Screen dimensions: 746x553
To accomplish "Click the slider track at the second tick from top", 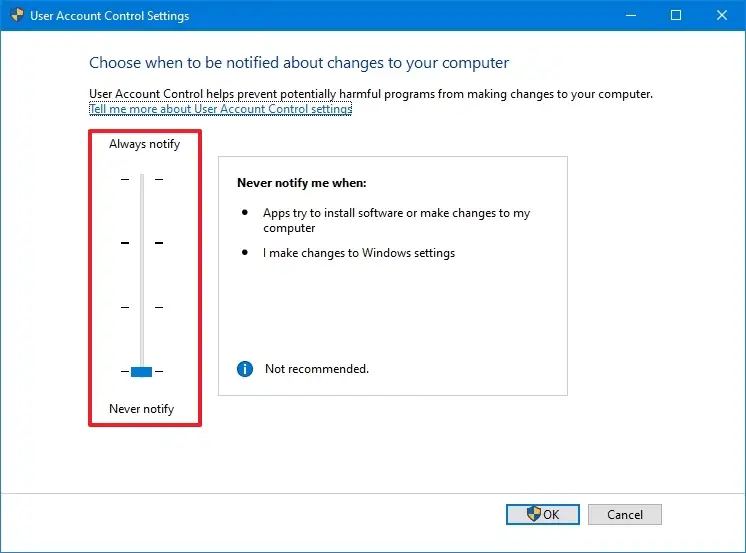I will tap(142, 243).
